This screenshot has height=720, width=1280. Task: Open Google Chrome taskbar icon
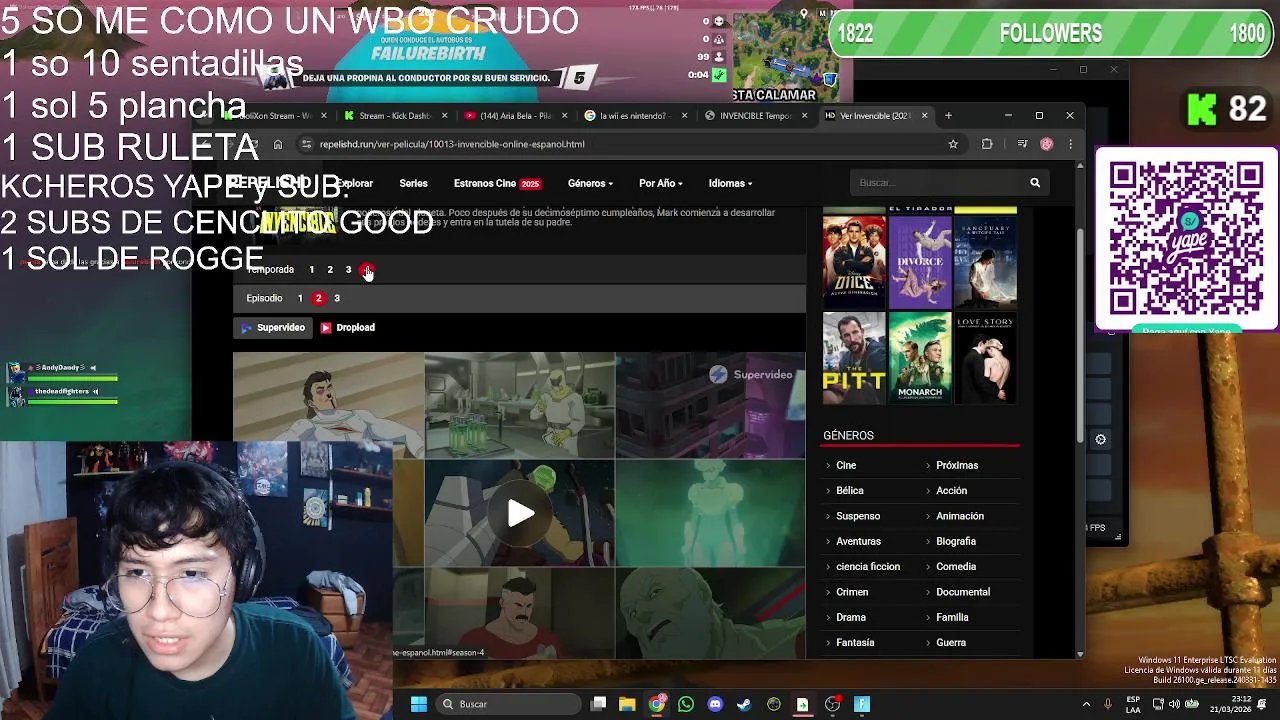[656, 704]
